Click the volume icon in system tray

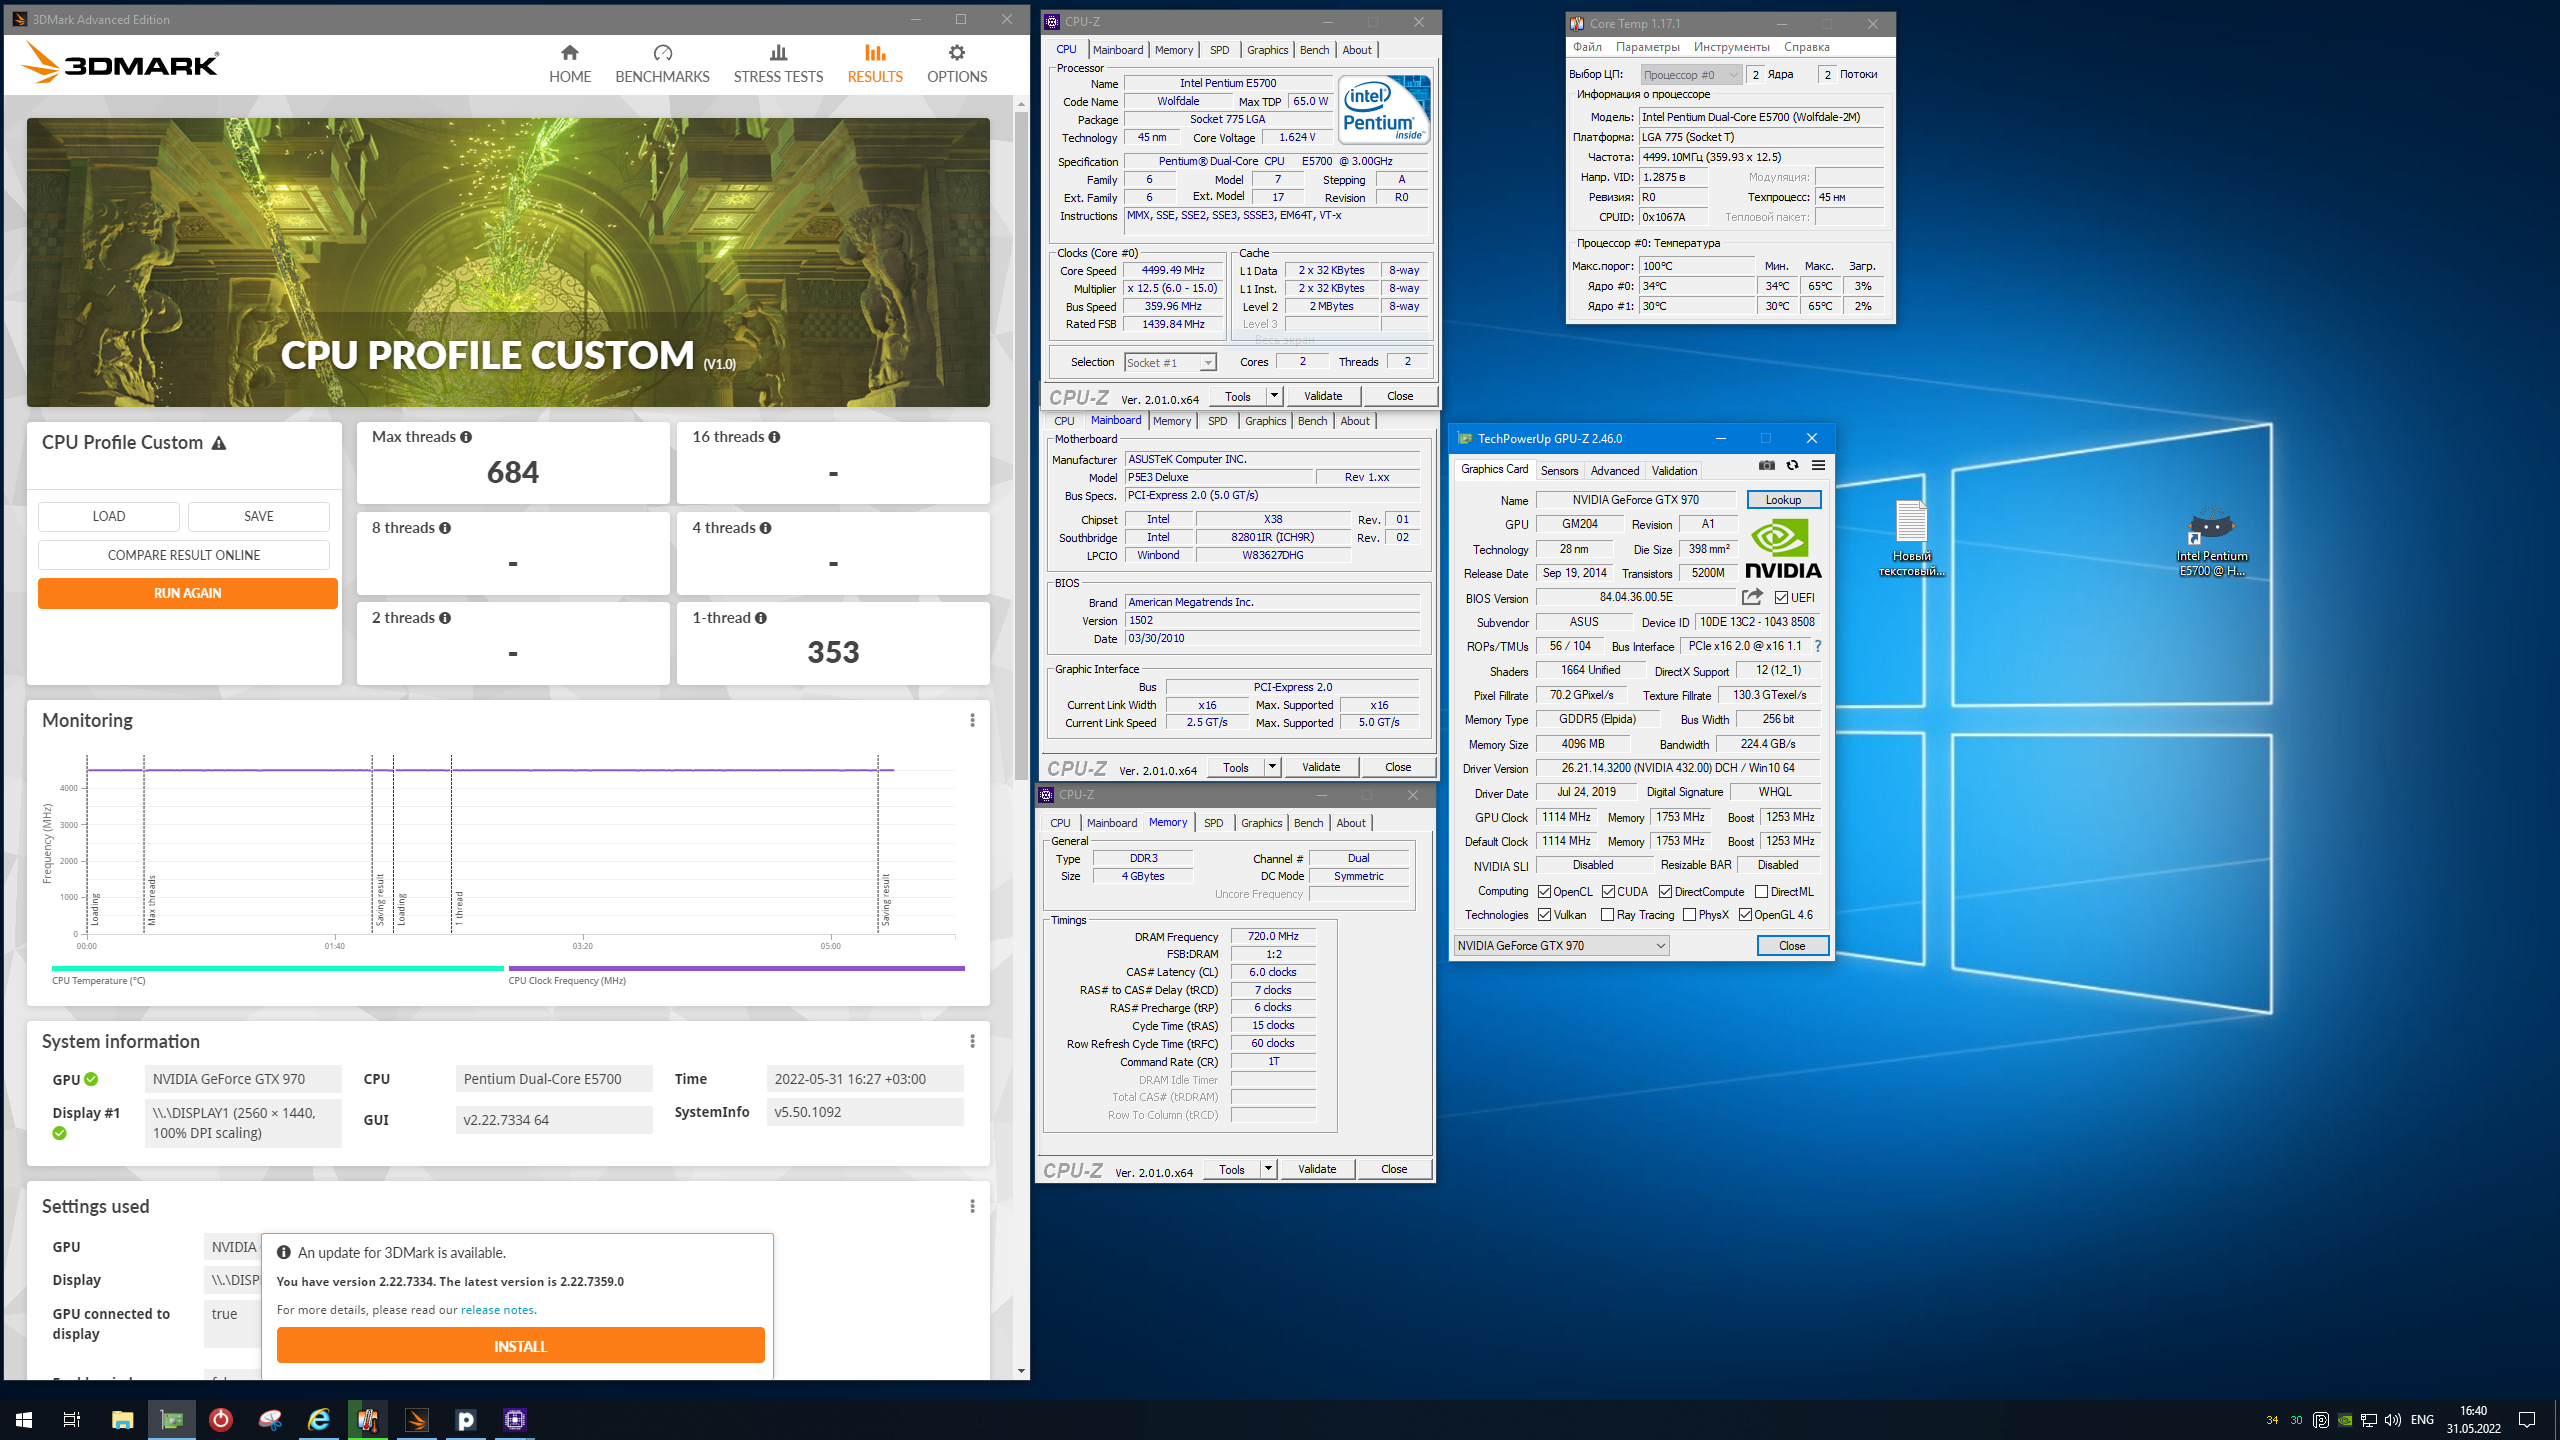click(2392, 1420)
